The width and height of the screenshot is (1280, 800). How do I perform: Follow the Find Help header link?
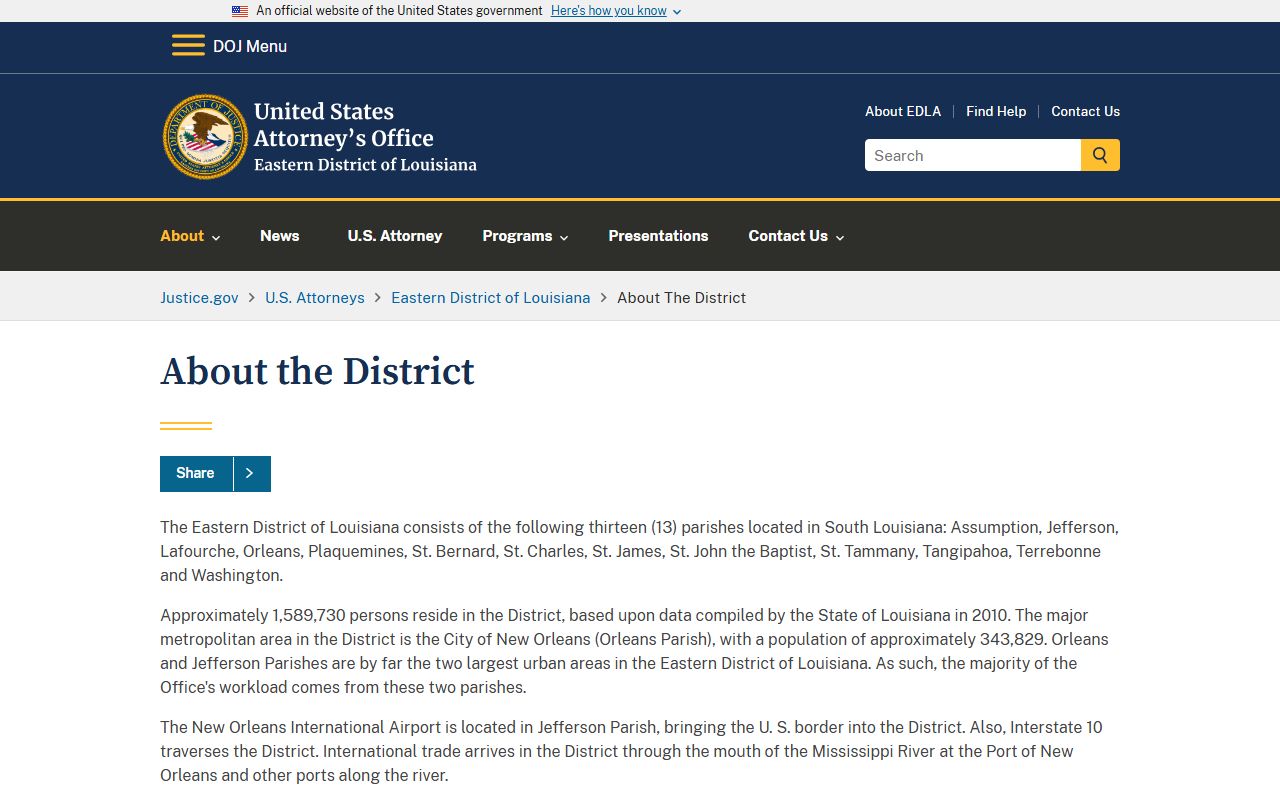coord(996,111)
